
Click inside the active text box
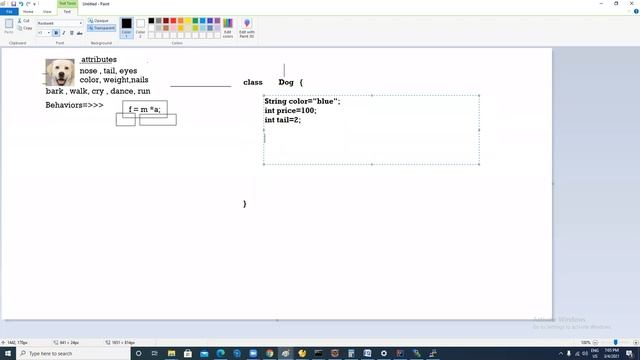(x=371, y=130)
